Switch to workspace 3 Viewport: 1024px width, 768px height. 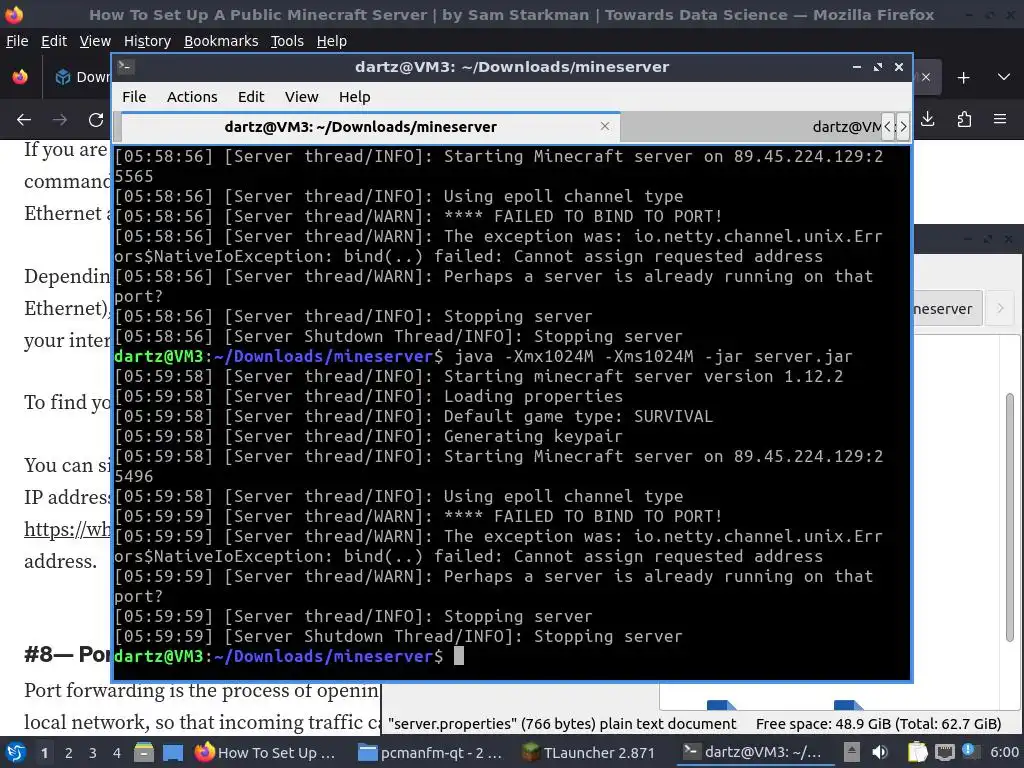click(93, 753)
